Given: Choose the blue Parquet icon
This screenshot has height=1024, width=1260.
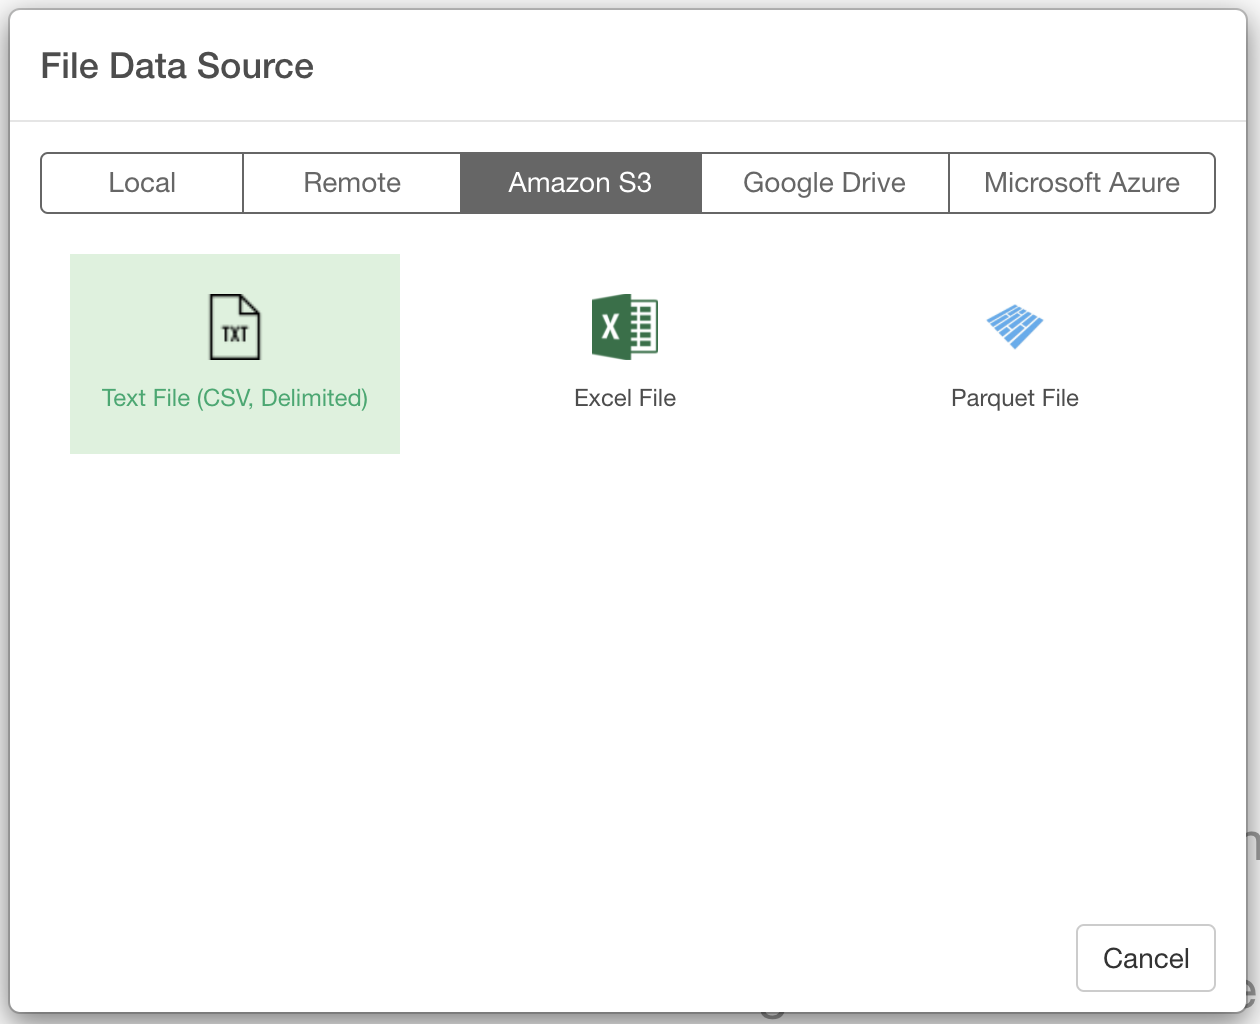Looking at the screenshot, I should pos(1014,326).
